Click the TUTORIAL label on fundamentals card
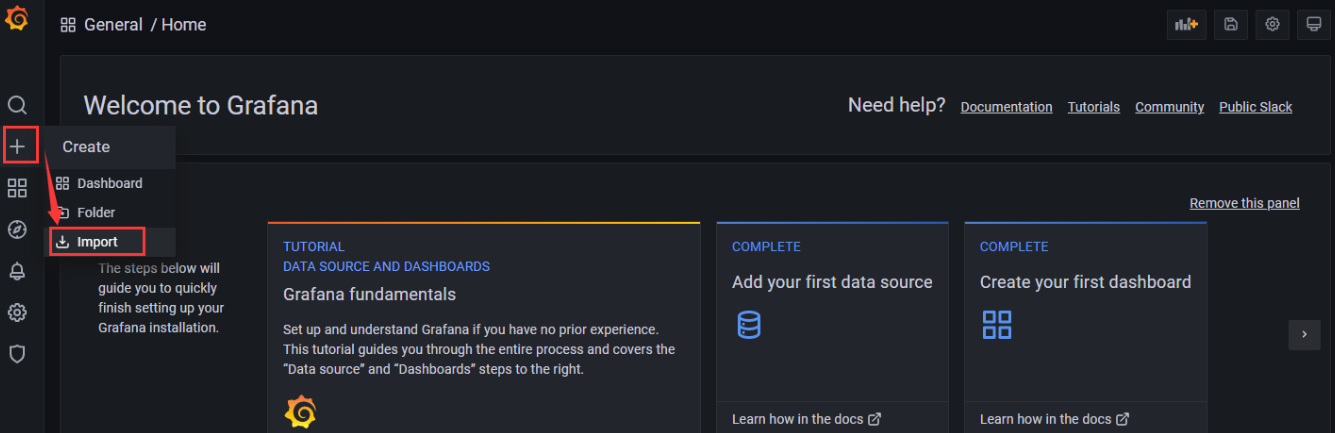Image resolution: width=1335 pixels, height=433 pixels. 314,246
